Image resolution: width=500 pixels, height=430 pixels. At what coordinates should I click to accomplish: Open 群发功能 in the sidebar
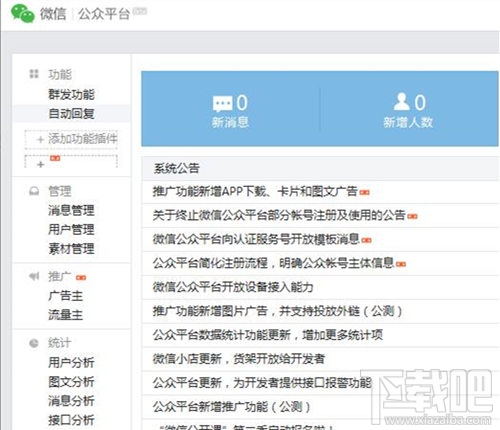(x=71, y=94)
